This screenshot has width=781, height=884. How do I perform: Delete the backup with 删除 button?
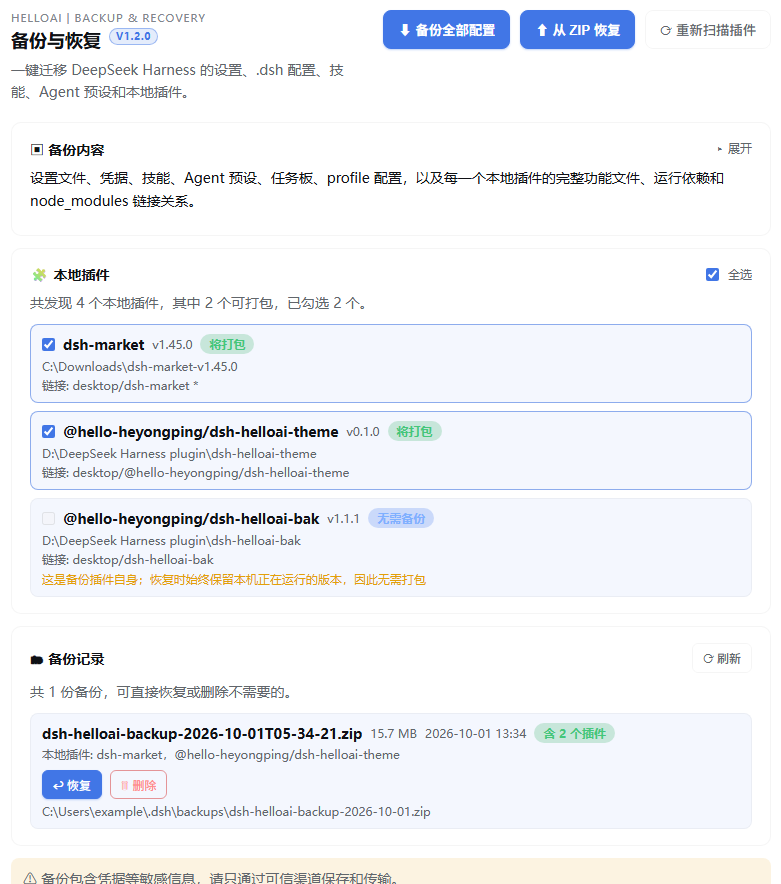(x=138, y=785)
